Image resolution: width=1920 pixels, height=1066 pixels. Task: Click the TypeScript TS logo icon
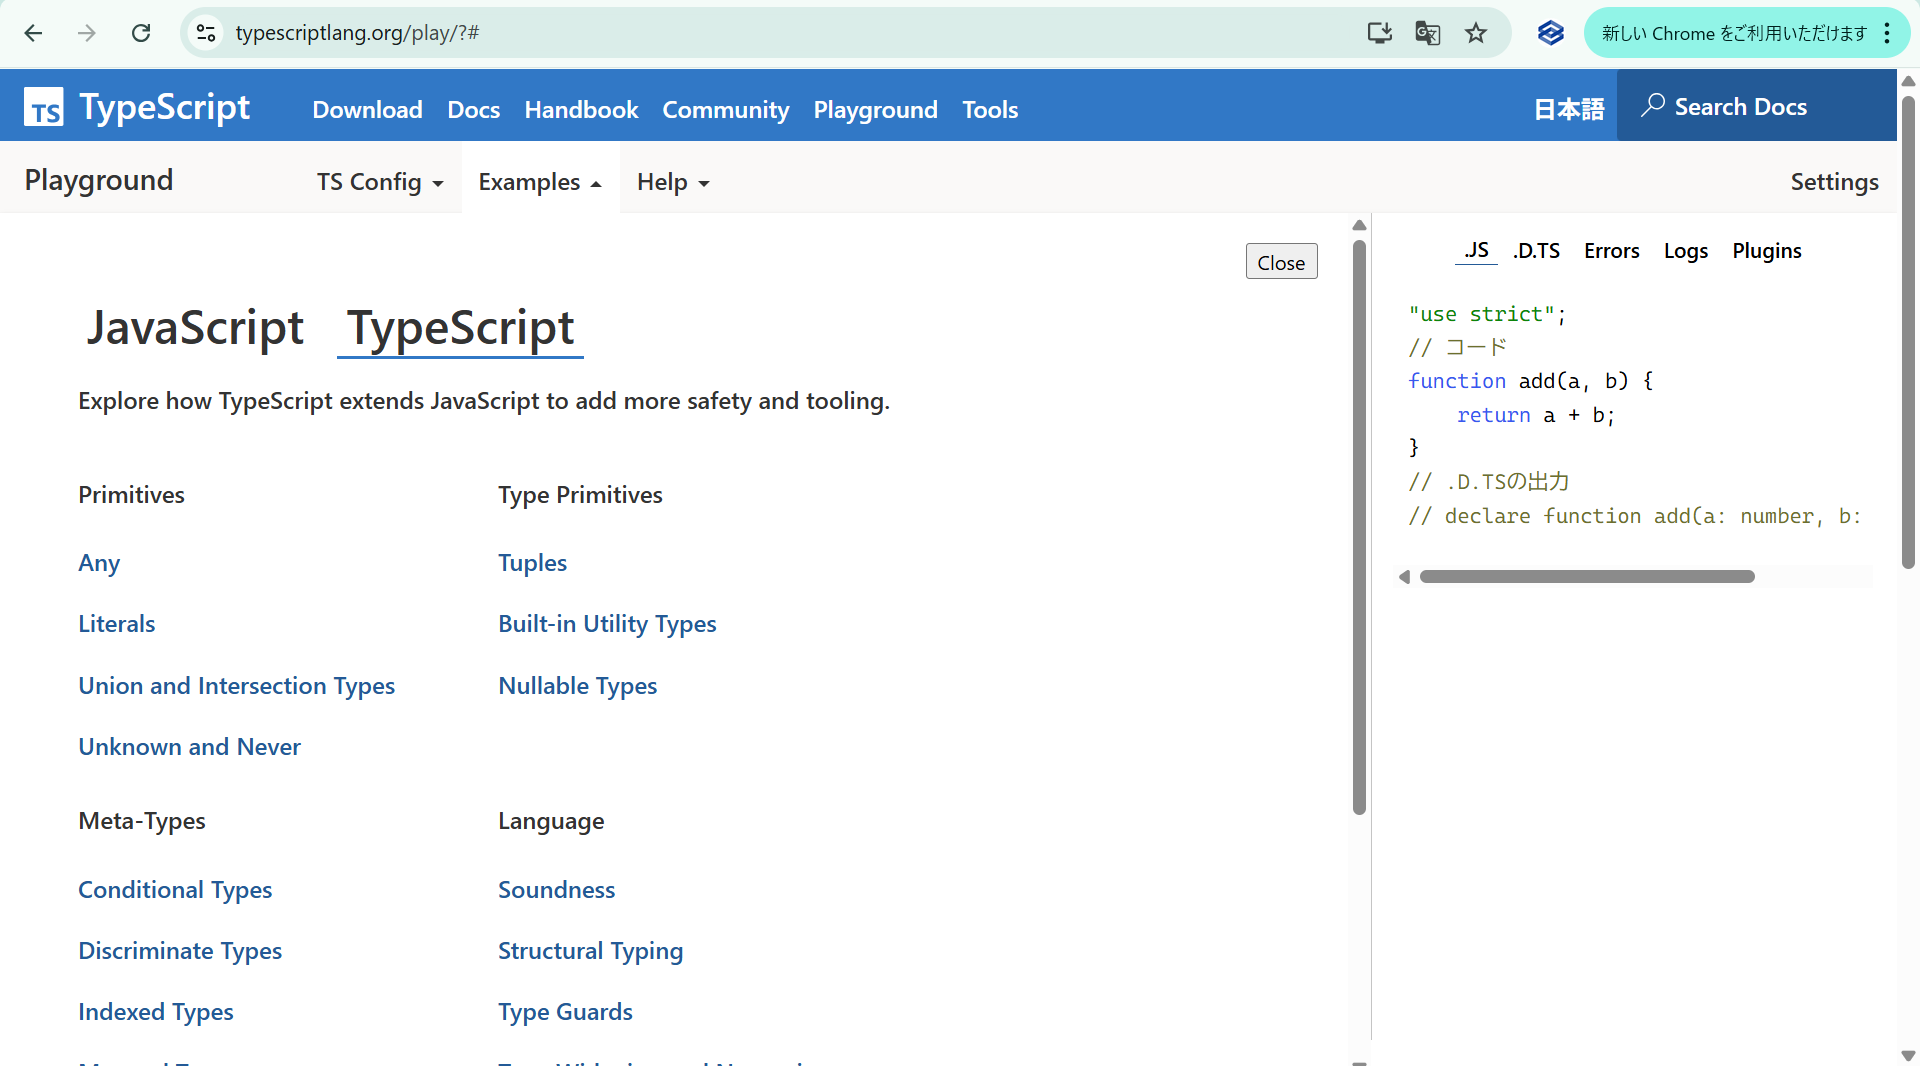point(44,108)
